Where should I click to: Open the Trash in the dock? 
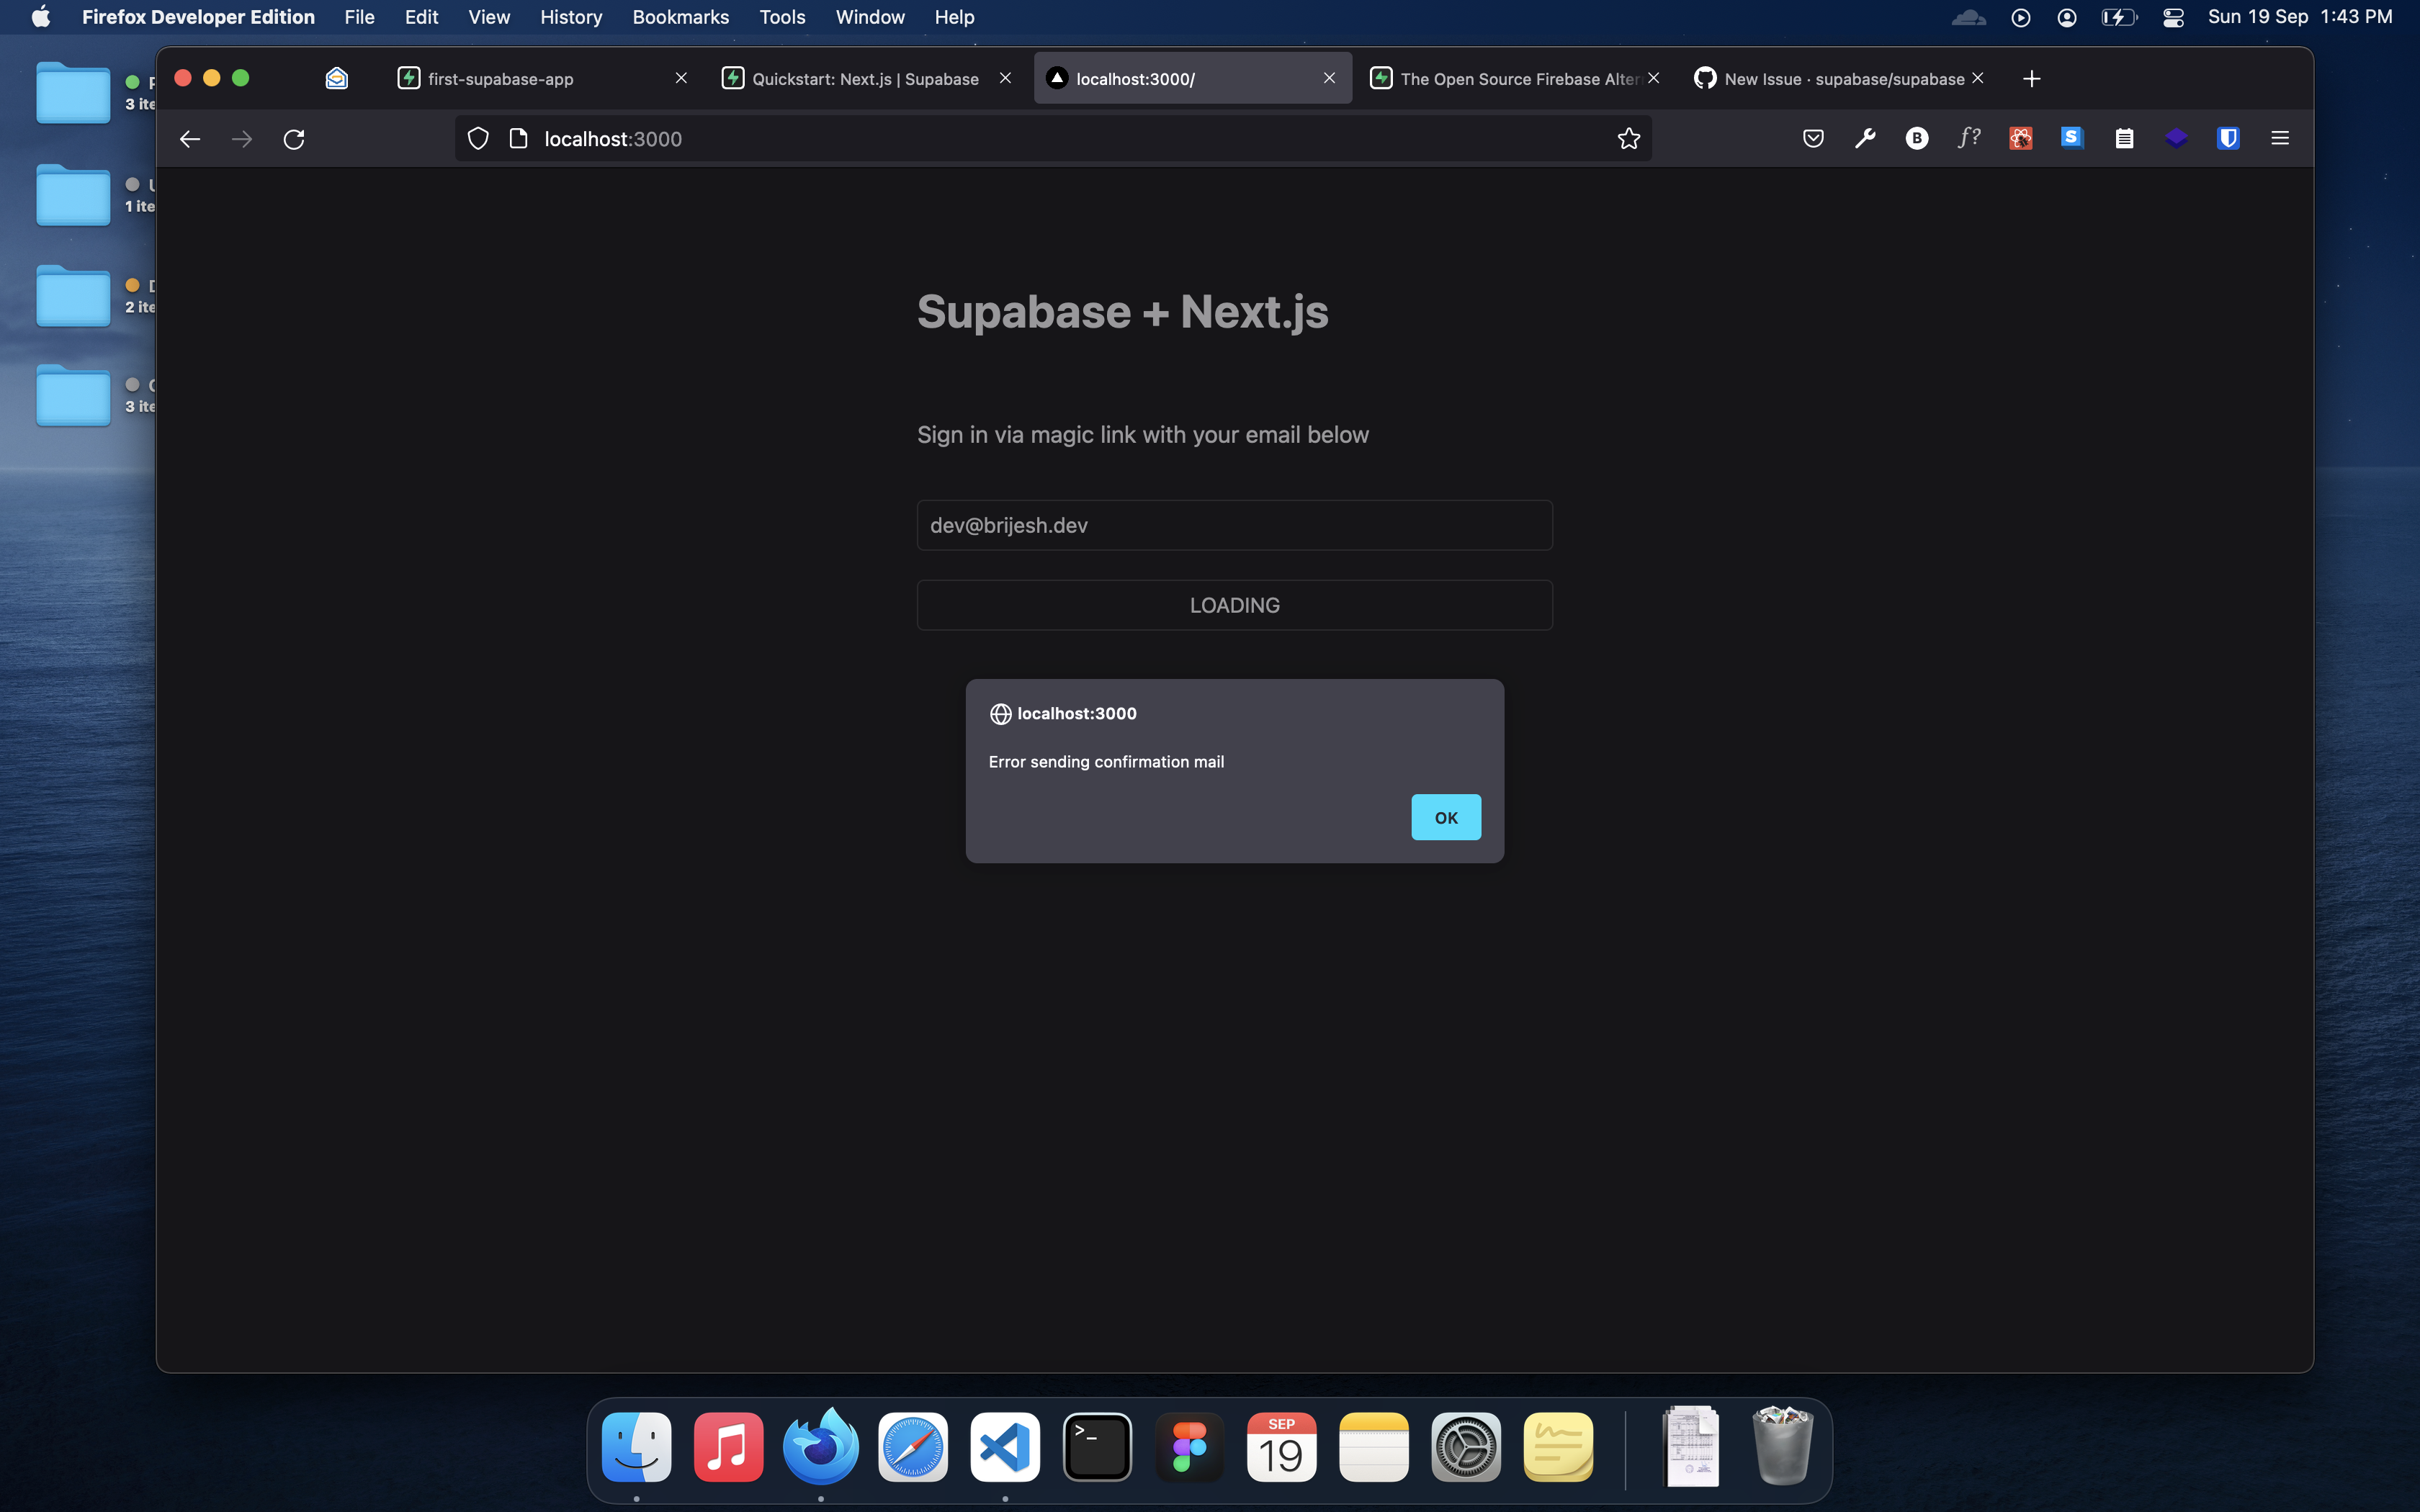(1783, 1446)
